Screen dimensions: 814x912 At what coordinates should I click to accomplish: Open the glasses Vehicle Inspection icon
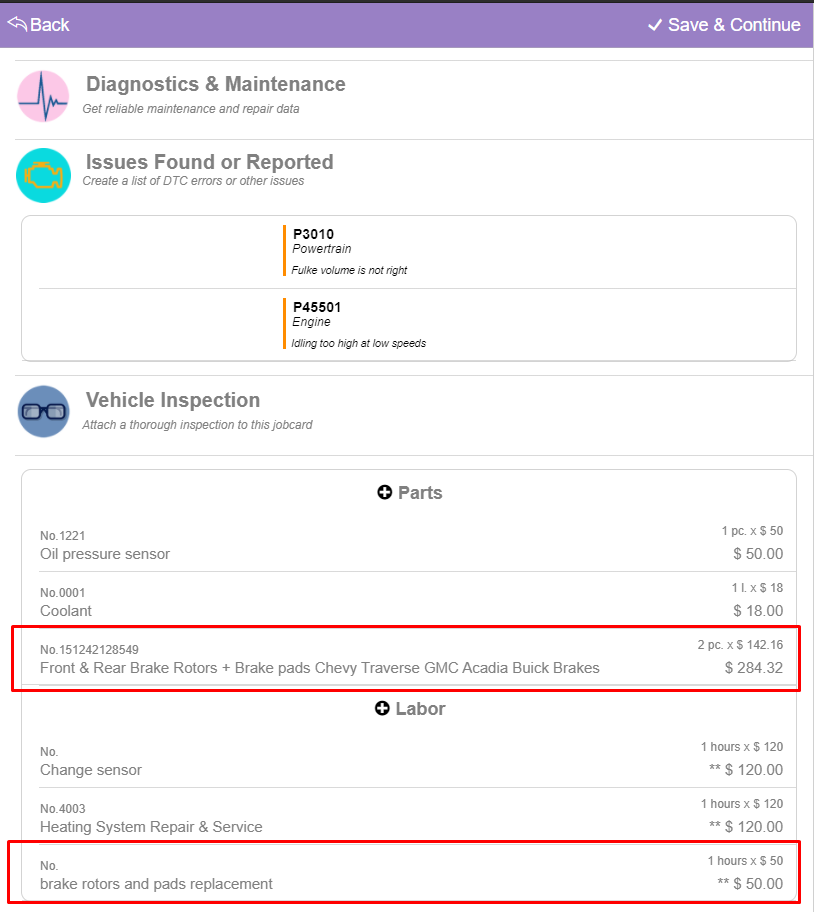(43, 412)
